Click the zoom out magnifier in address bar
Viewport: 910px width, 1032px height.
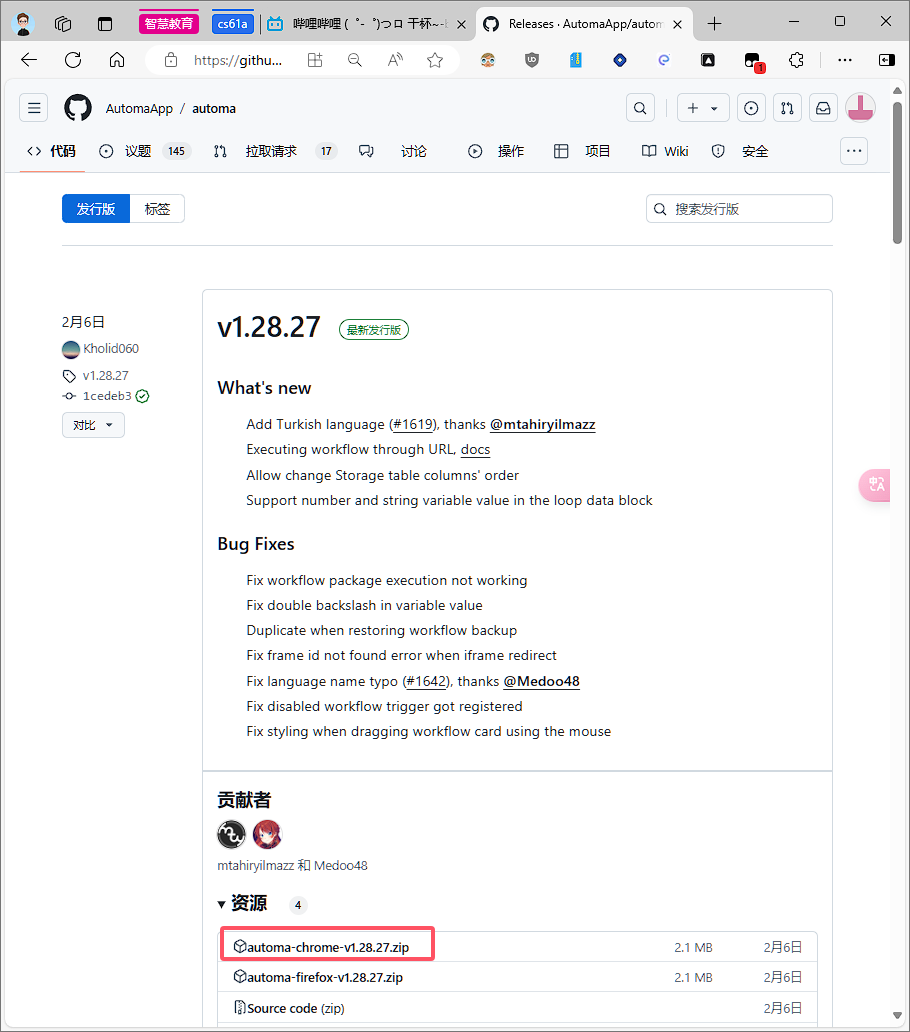pyautogui.click(x=355, y=61)
